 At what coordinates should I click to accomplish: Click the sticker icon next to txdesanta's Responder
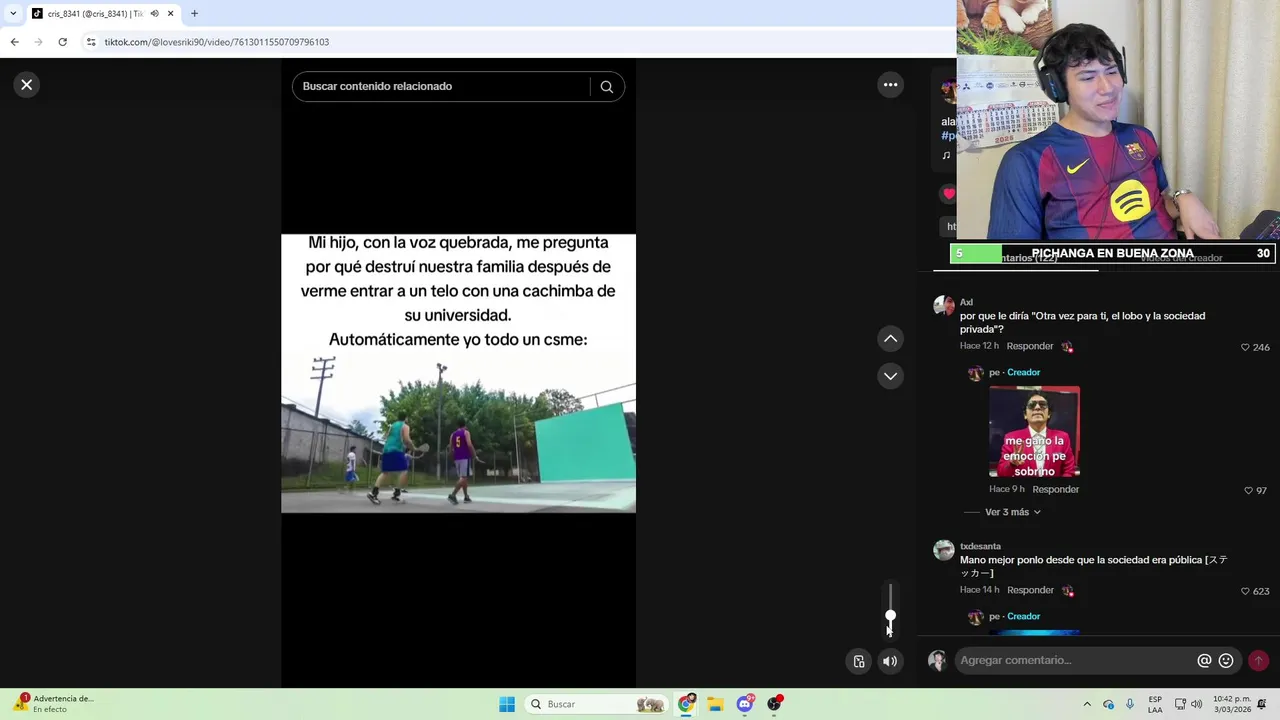click(x=1067, y=590)
